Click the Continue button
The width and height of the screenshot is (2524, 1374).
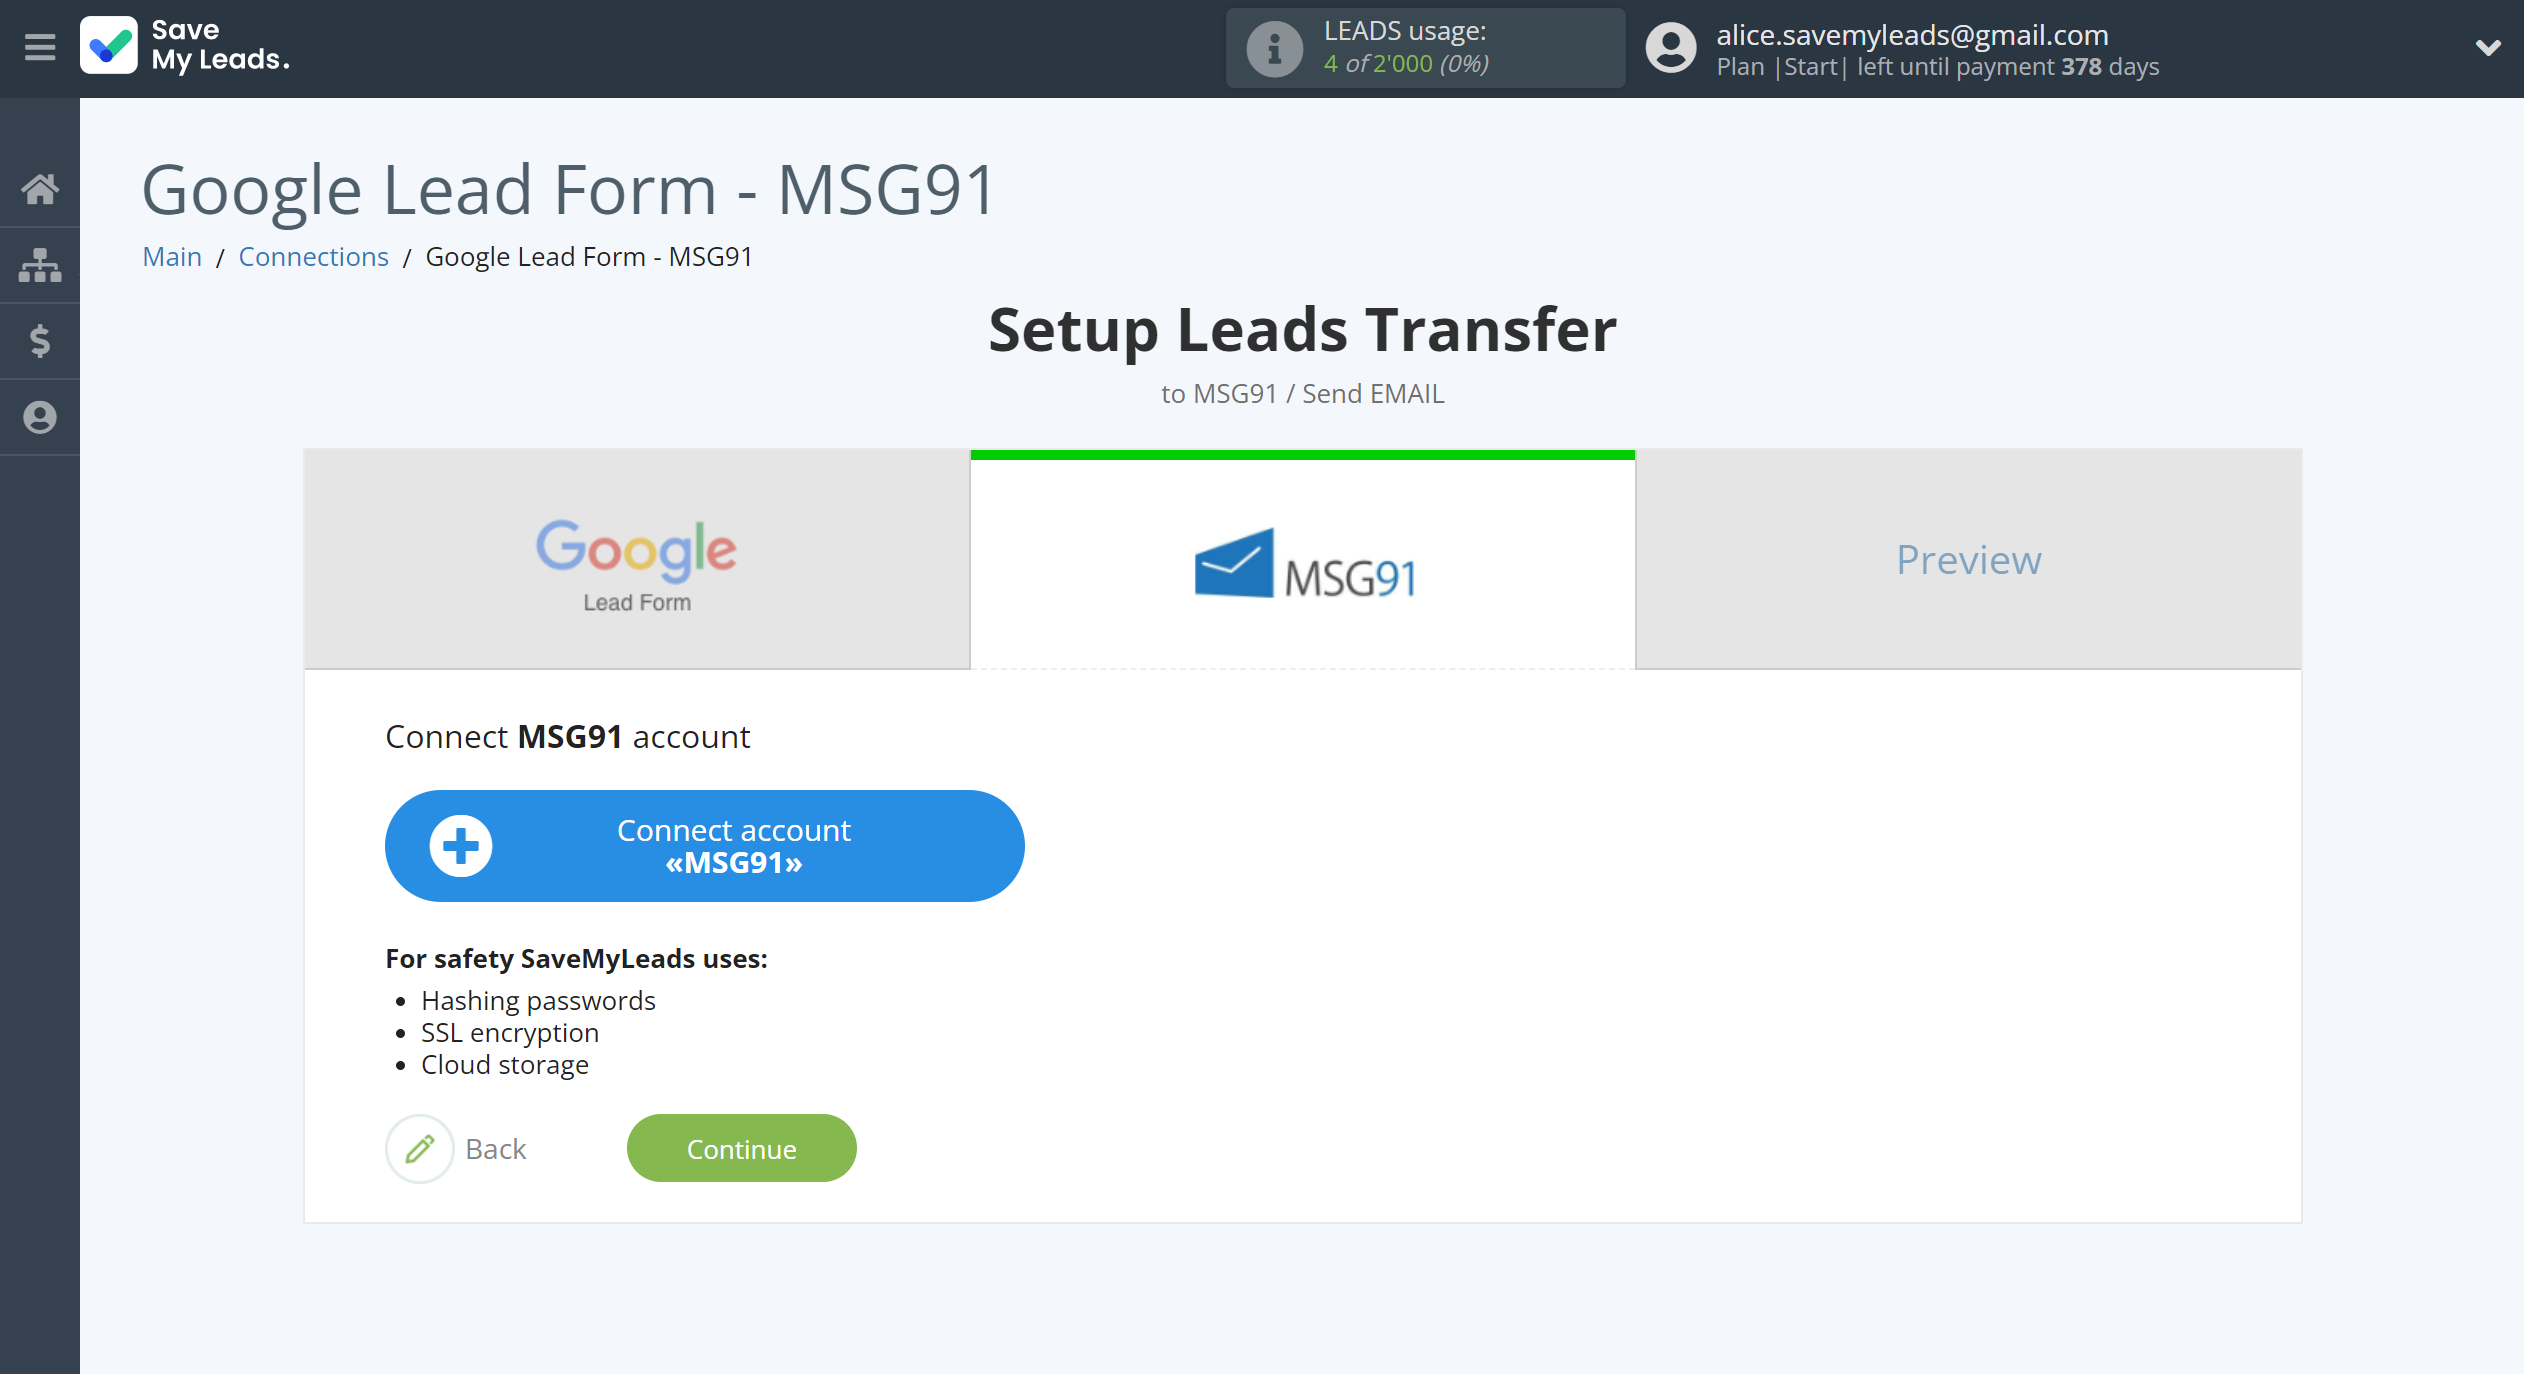[x=743, y=1147]
